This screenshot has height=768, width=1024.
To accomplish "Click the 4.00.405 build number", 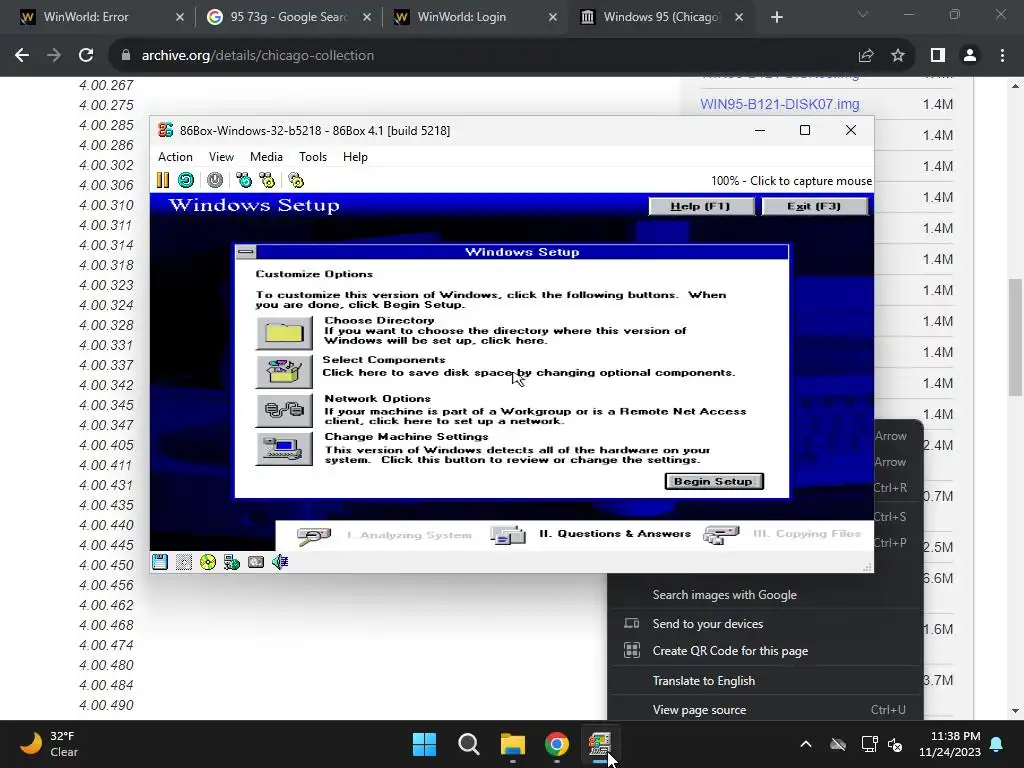I will pos(106,445).
